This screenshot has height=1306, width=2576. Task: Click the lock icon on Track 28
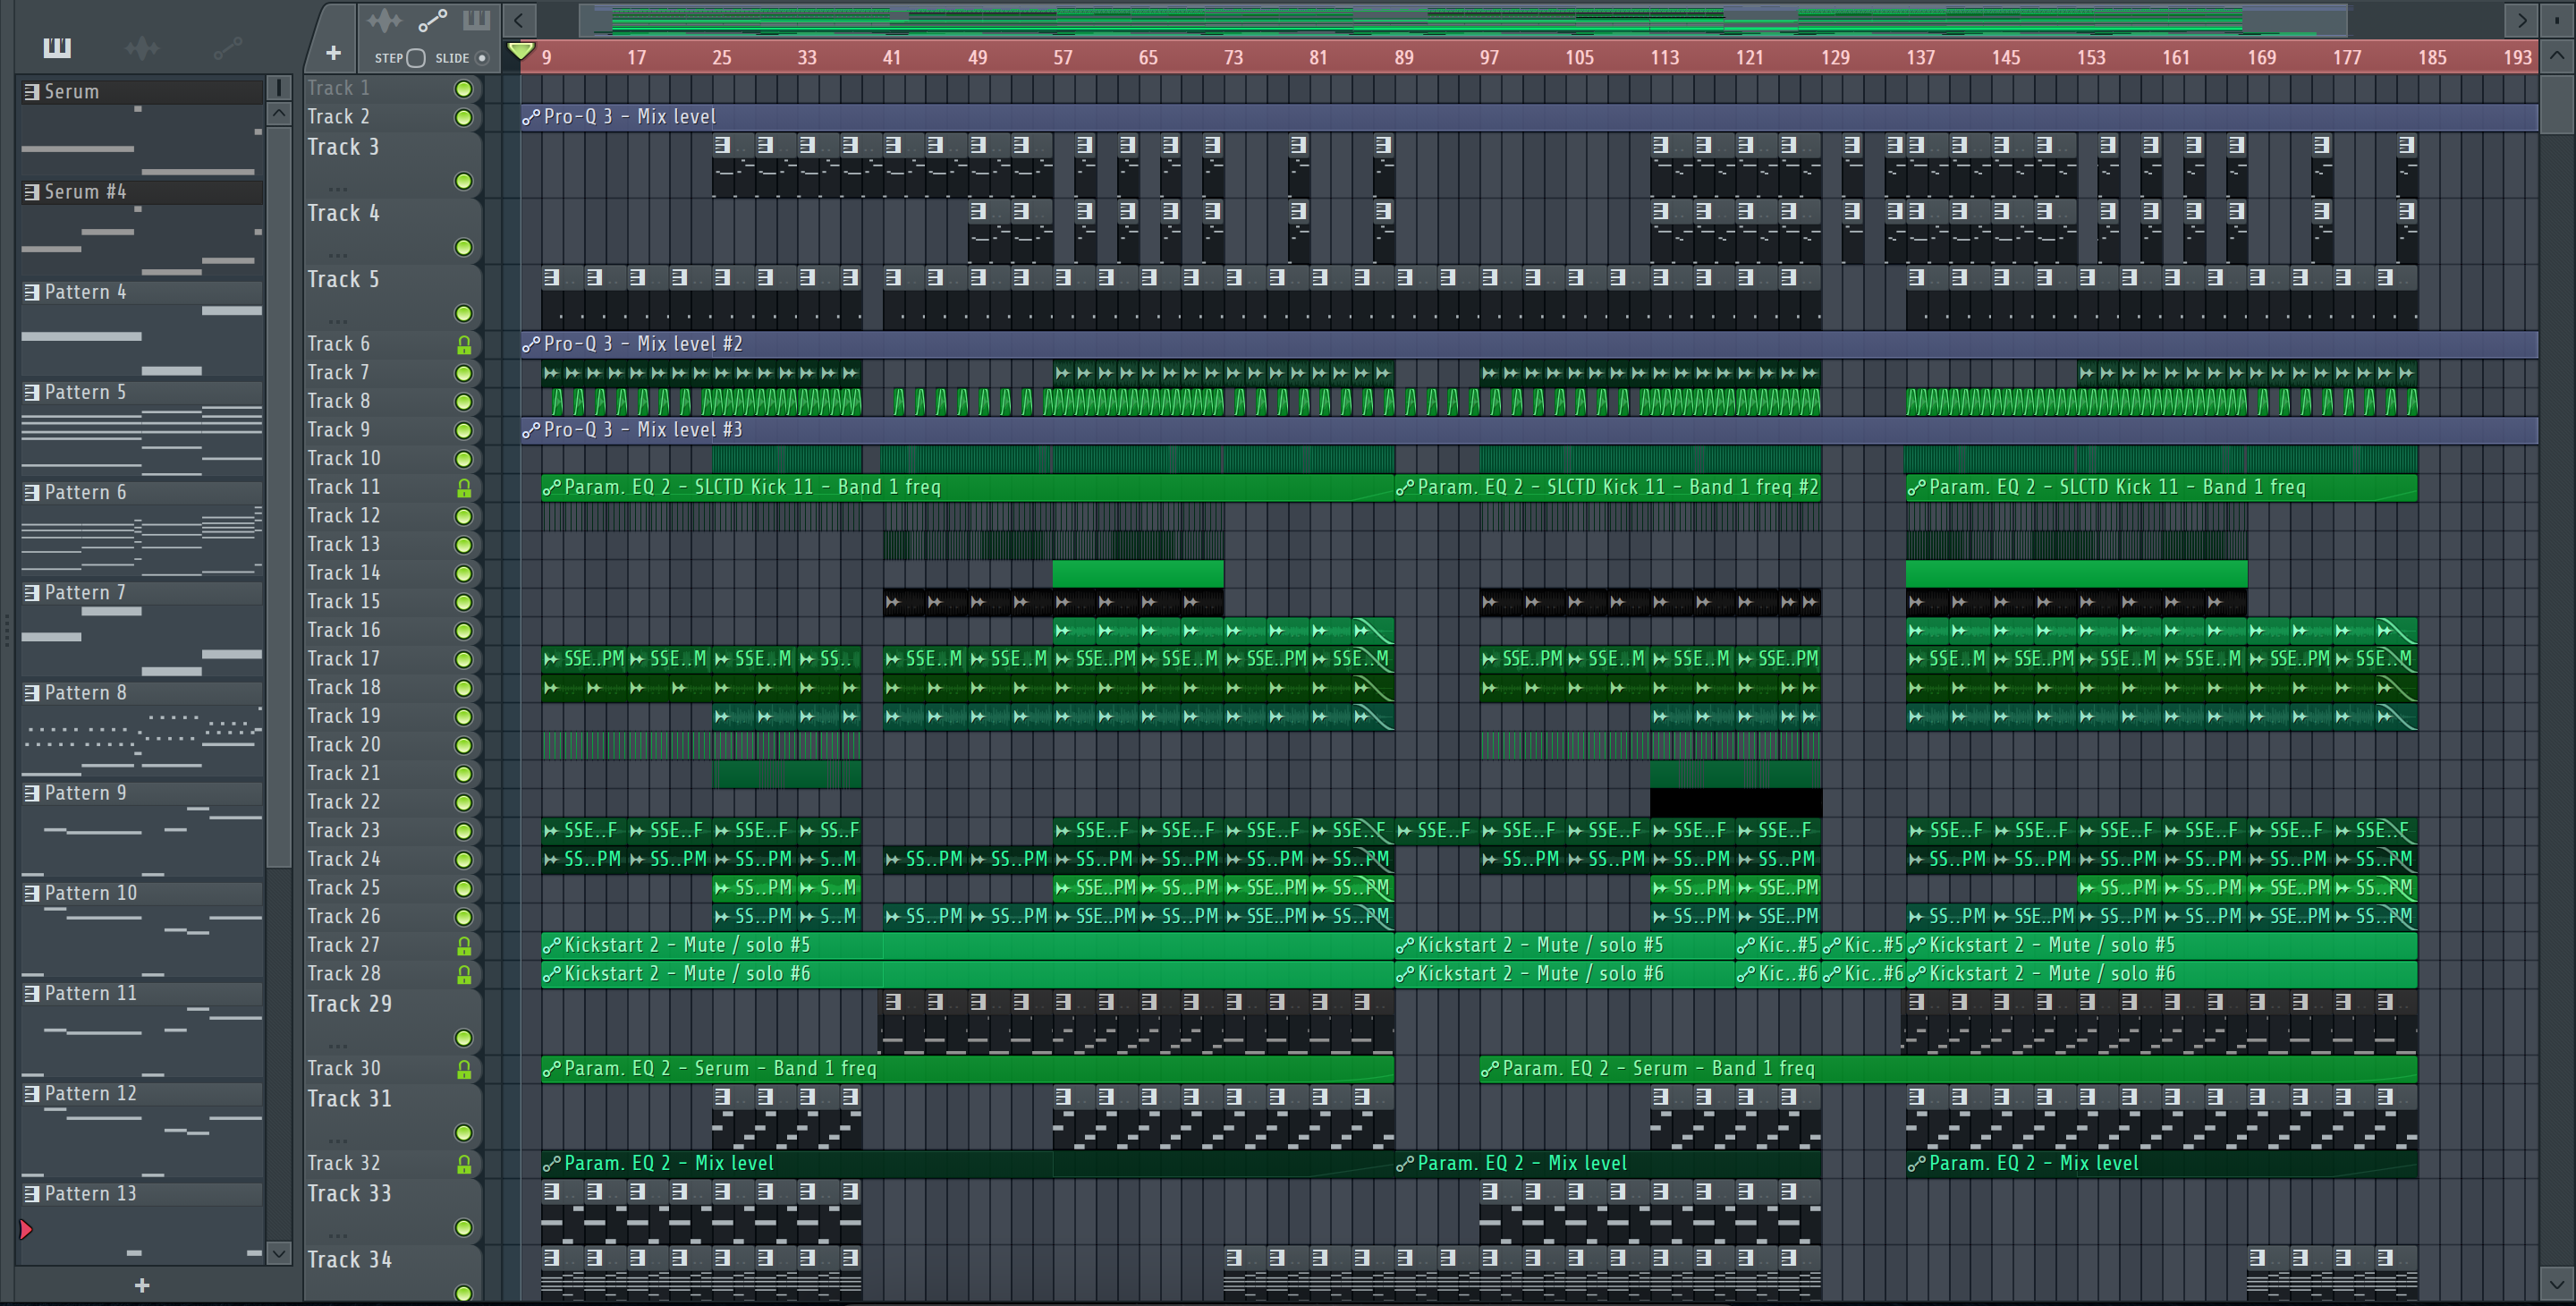click(464, 975)
